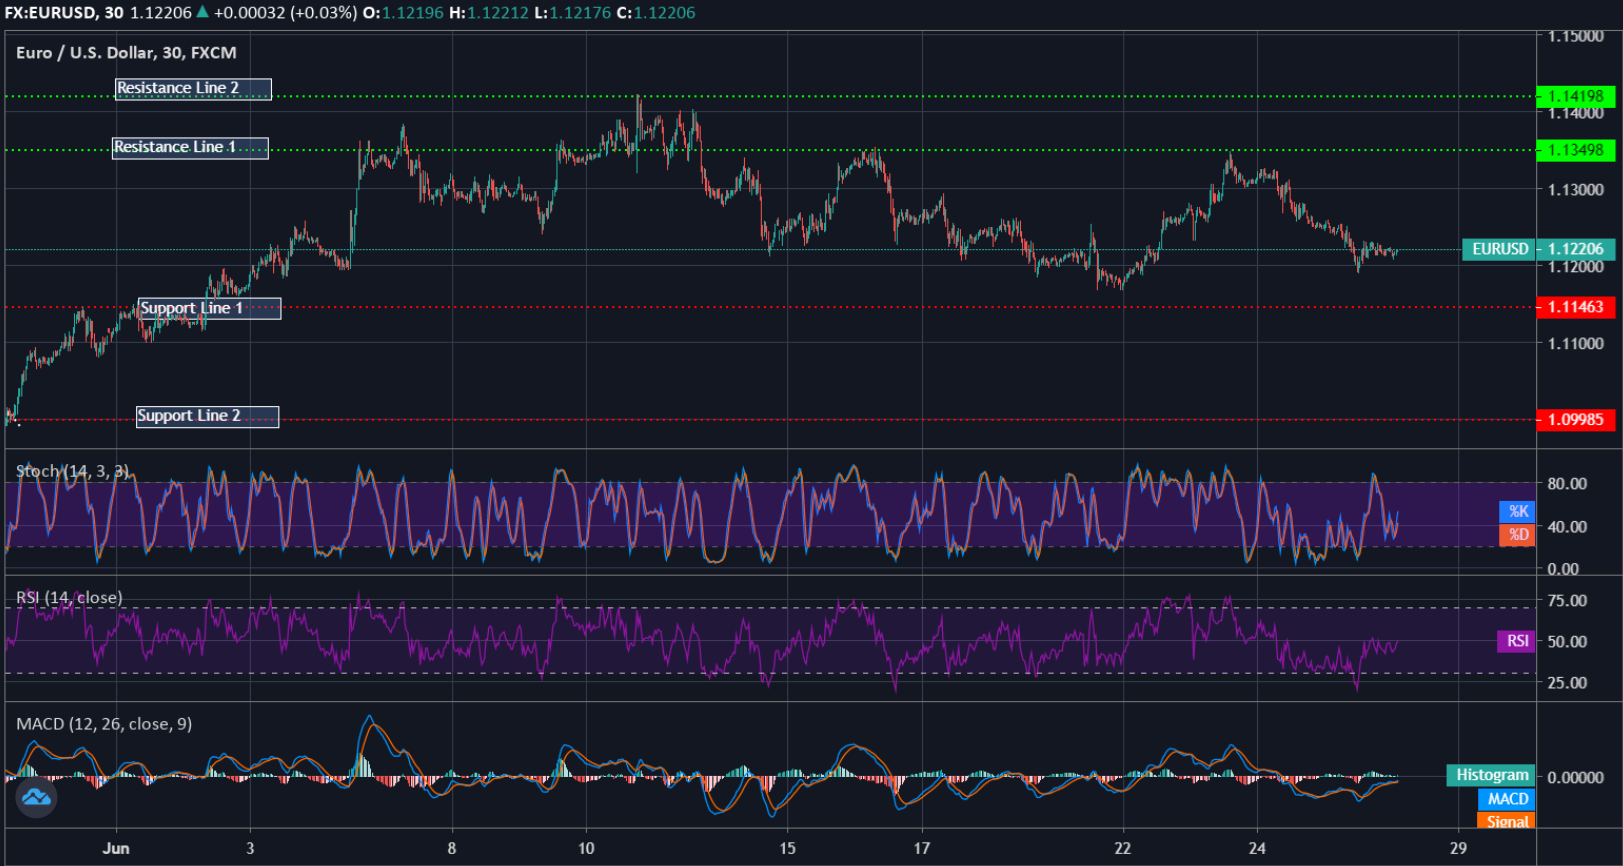Click the Euro / U.S. Dollar chart title

coord(126,53)
